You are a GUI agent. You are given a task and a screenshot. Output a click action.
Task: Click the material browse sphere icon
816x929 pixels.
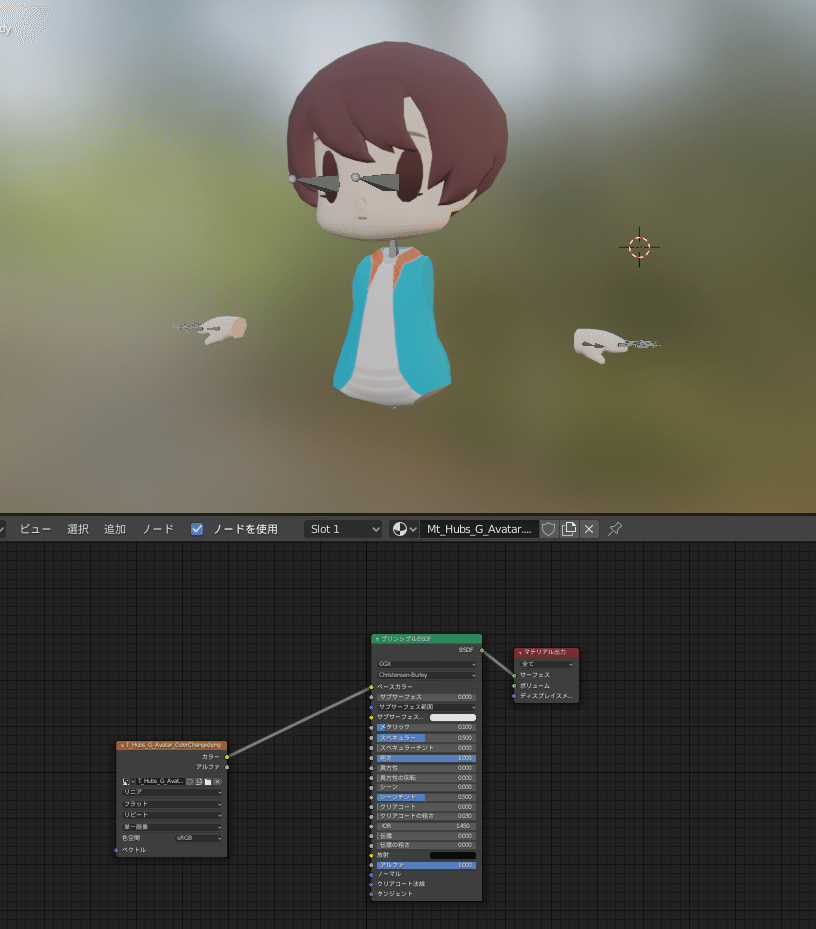404,529
